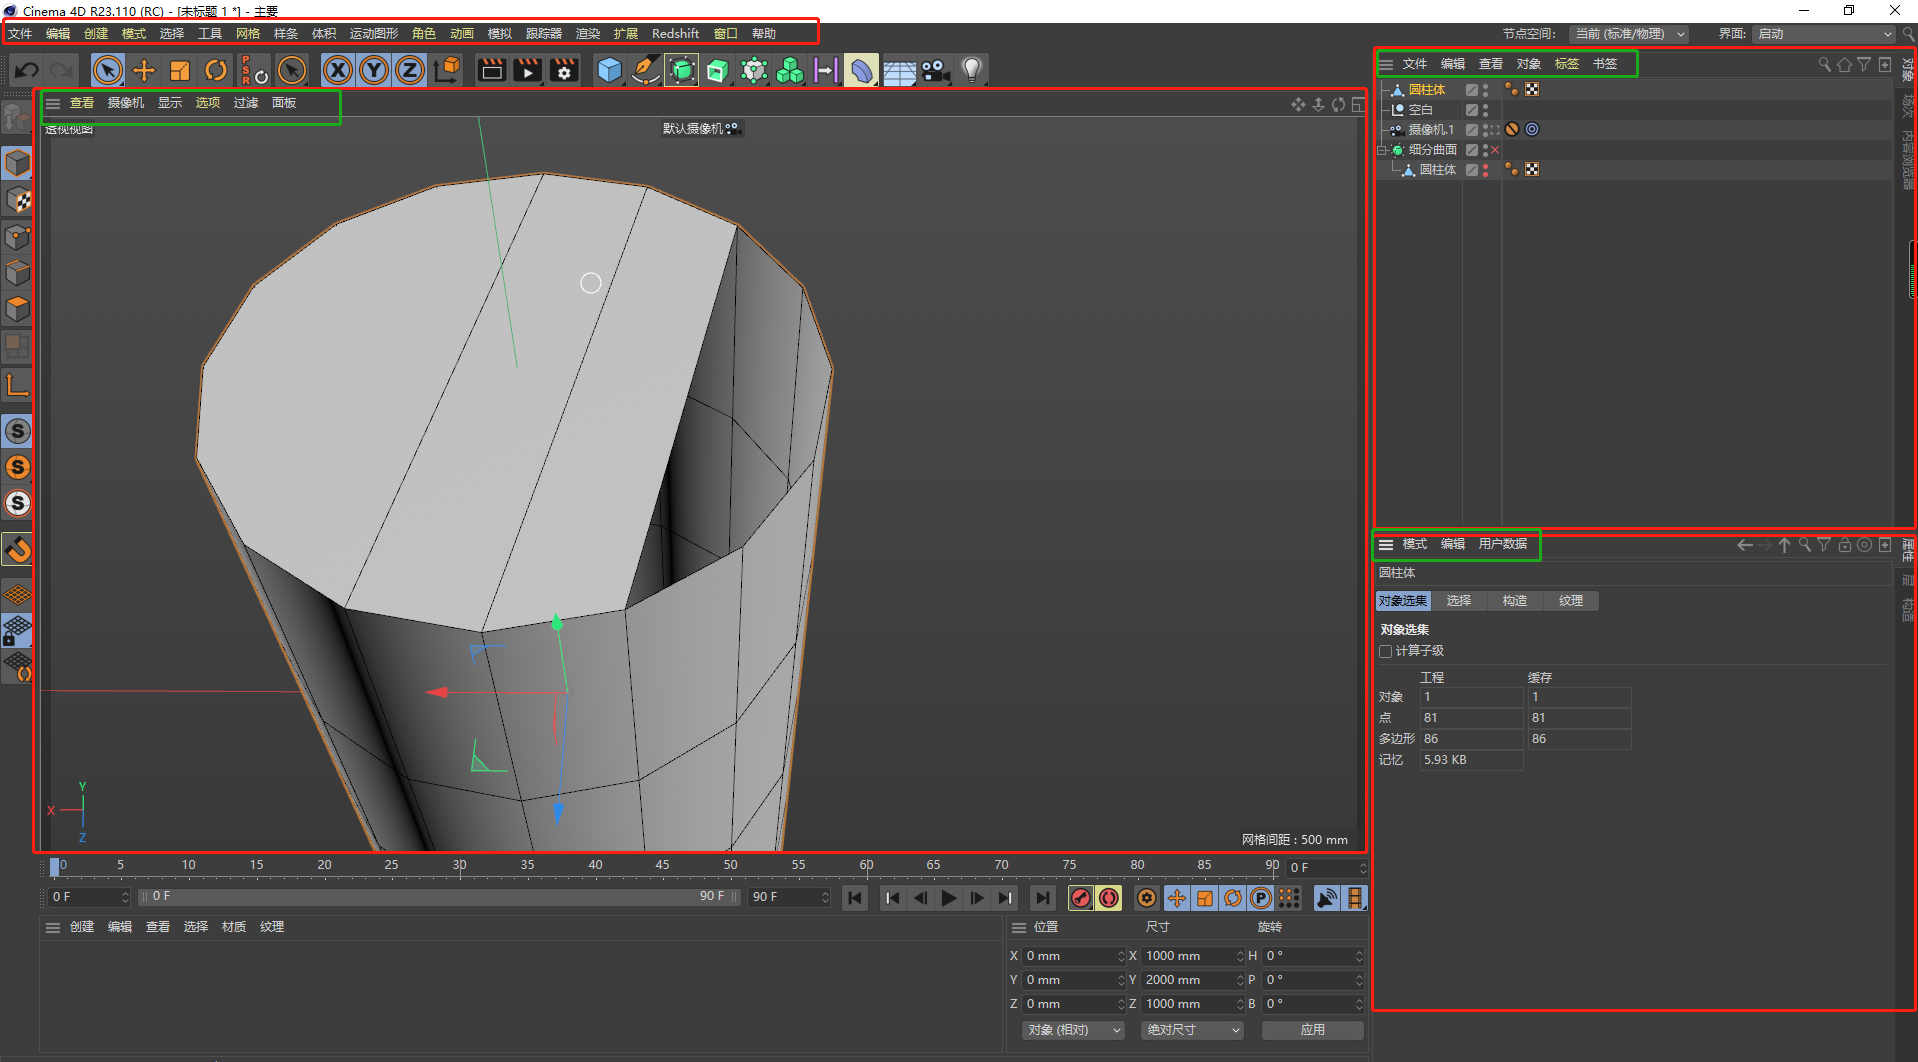This screenshot has height=1062, width=1918.
Task: Switch to the 构造 tab
Action: click(1515, 601)
